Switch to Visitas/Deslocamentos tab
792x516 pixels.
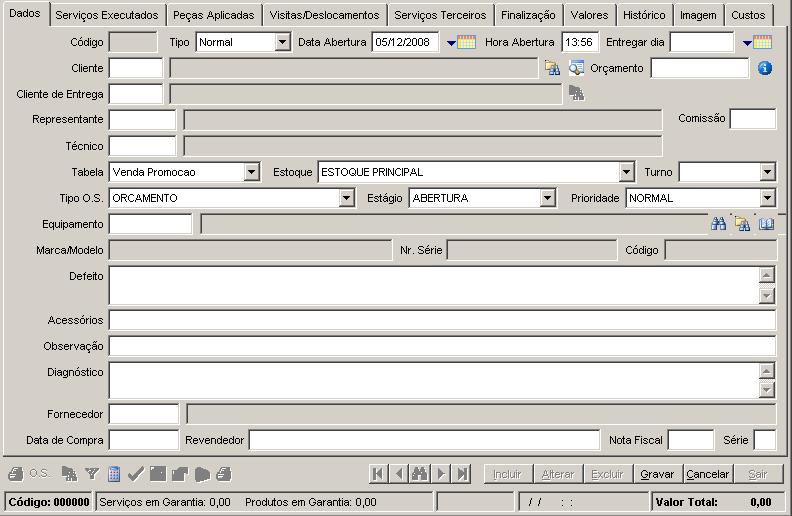click(324, 15)
